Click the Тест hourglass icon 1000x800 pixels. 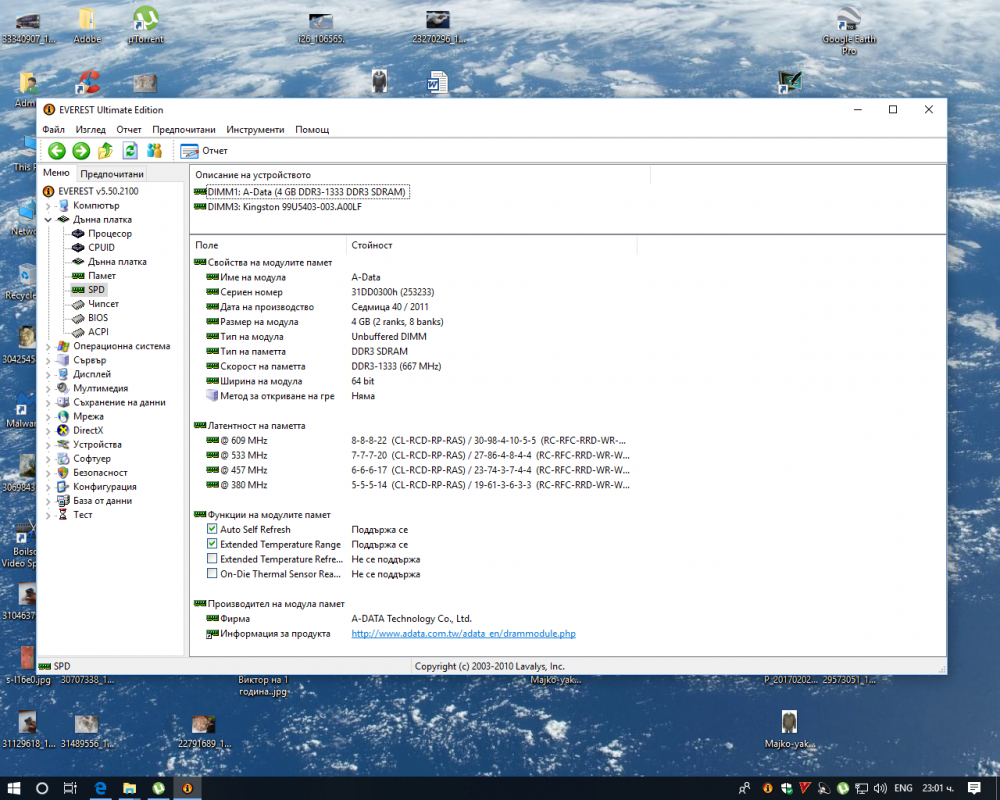click(x=62, y=514)
